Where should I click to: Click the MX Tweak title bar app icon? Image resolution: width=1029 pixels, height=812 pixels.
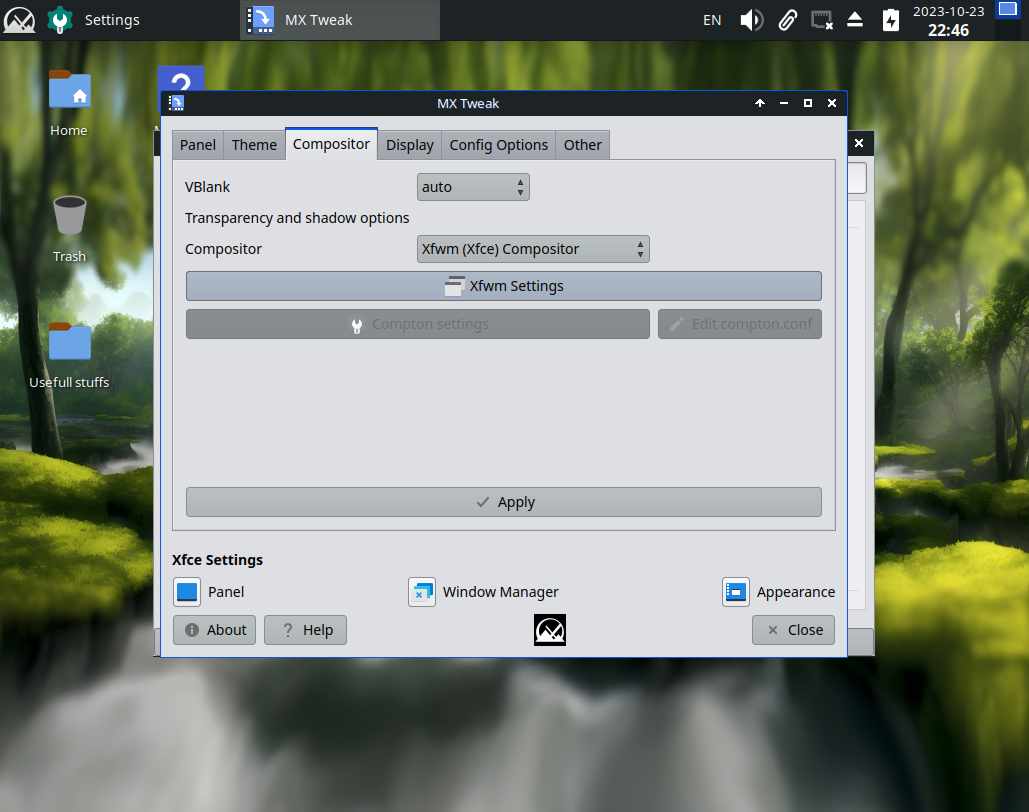point(176,103)
